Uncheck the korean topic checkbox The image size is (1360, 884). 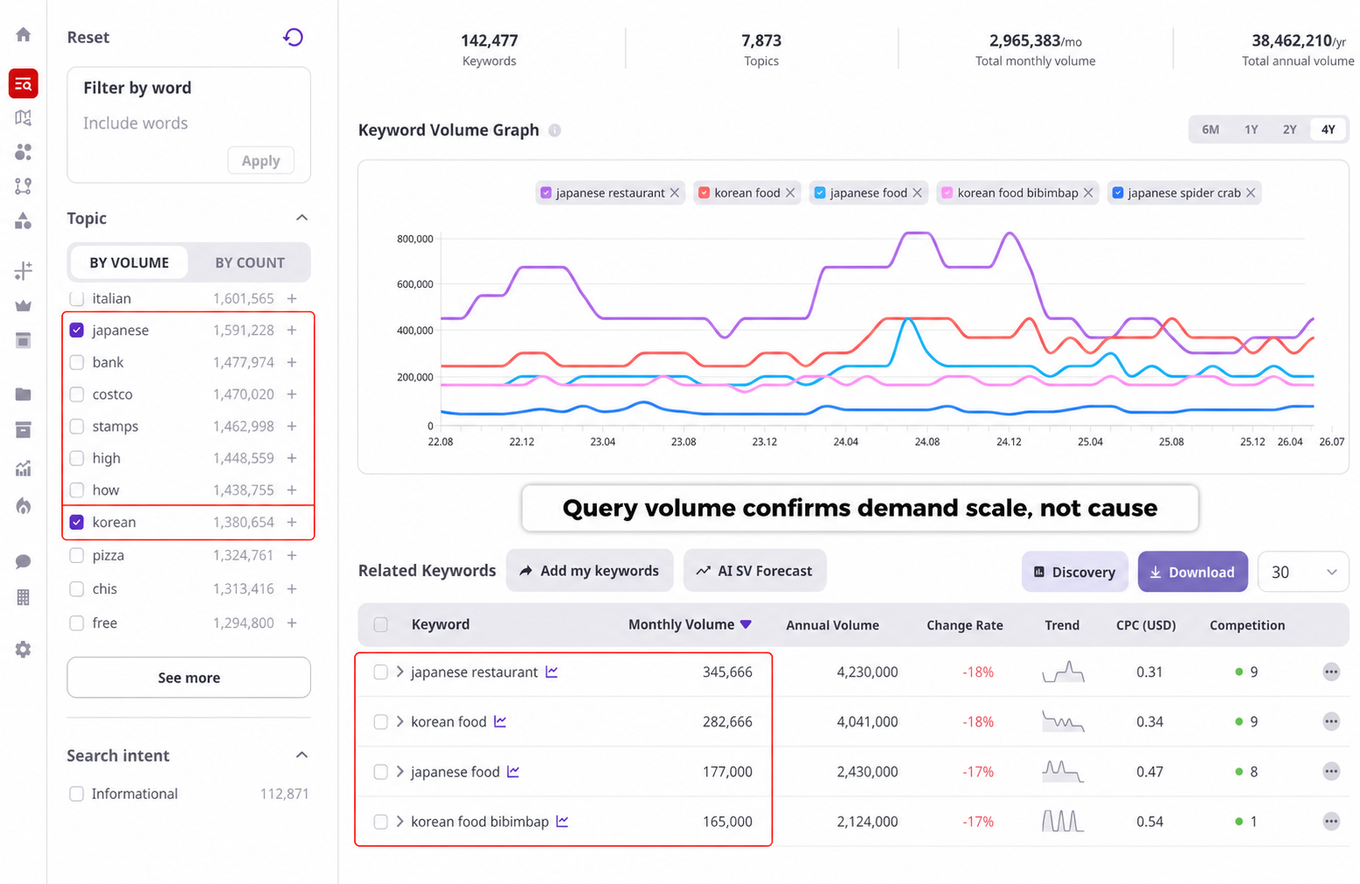[x=77, y=522]
